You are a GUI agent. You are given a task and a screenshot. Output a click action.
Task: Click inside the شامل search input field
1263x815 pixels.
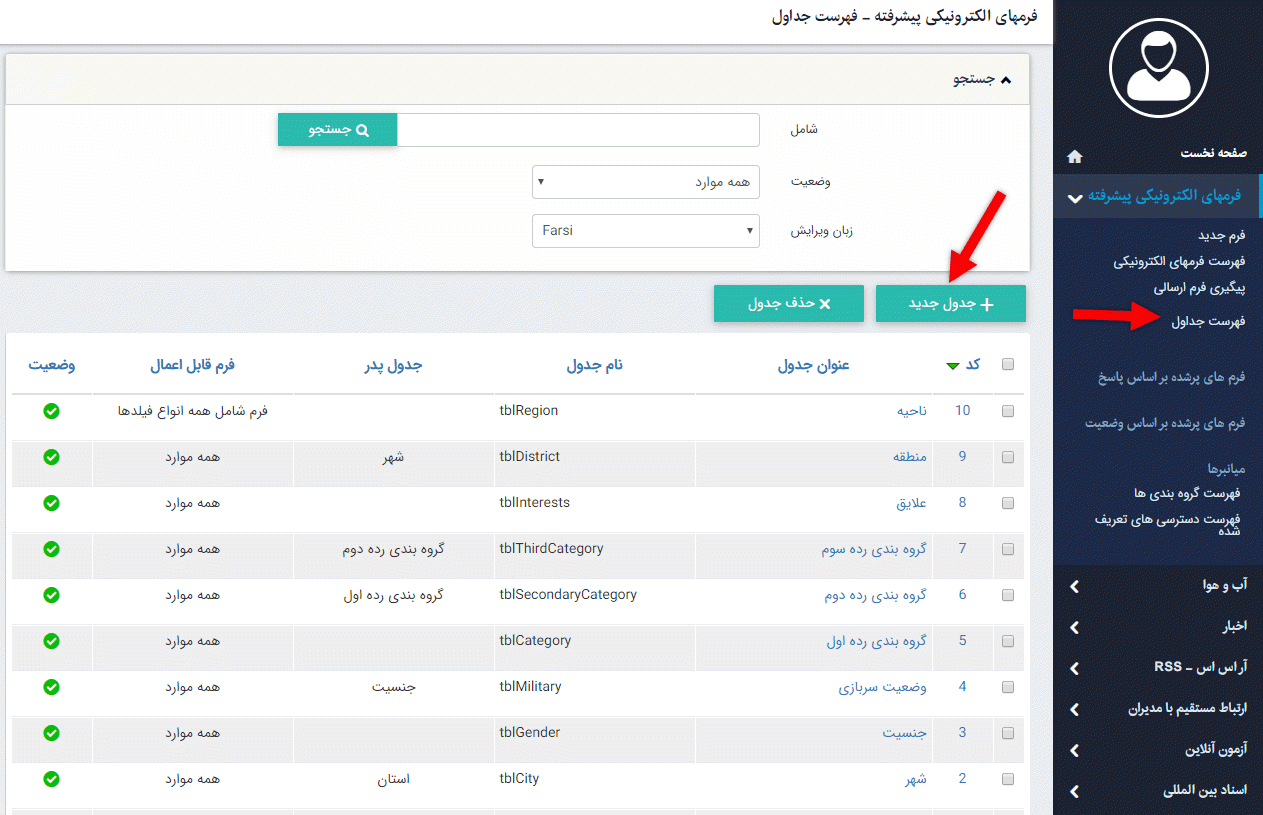(x=580, y=129)
